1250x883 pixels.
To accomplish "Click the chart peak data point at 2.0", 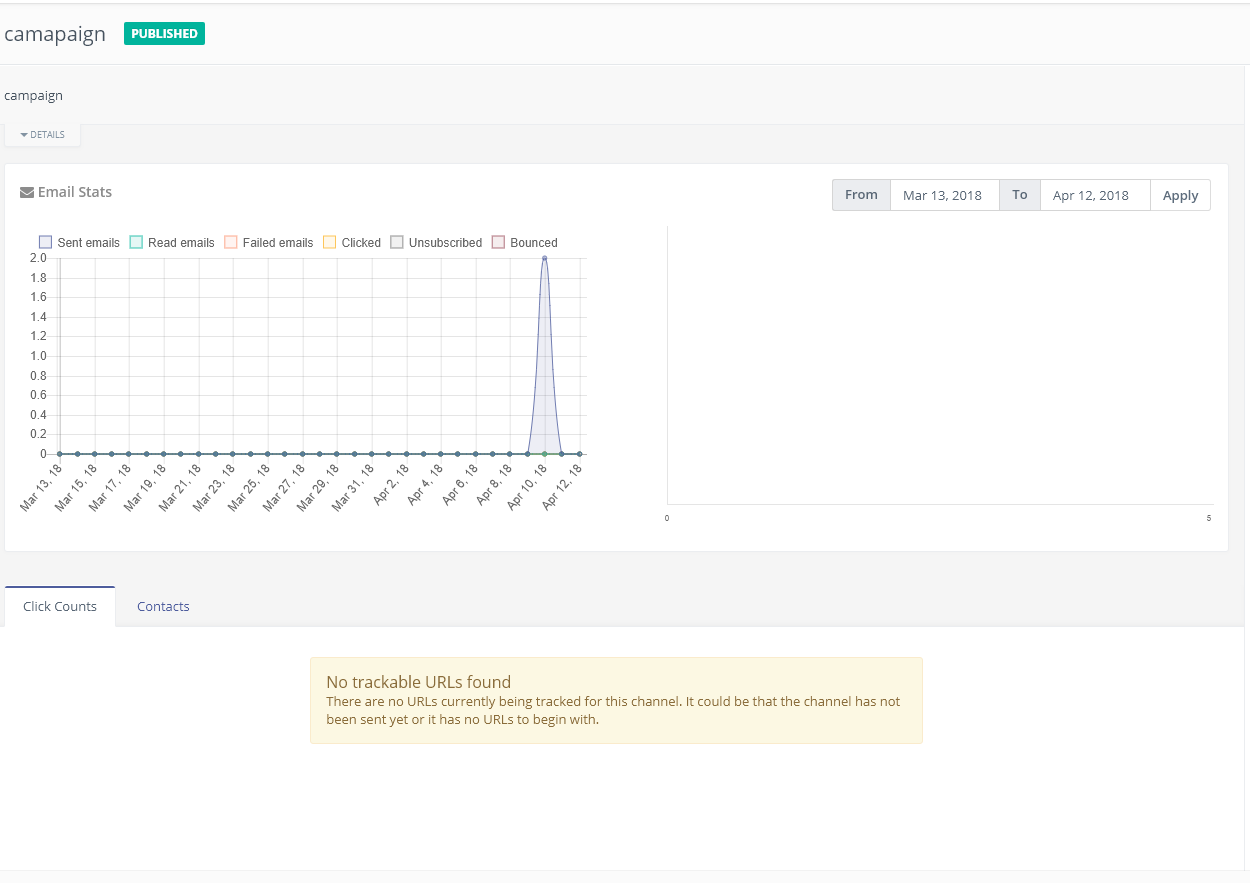I will pos(545,258).
